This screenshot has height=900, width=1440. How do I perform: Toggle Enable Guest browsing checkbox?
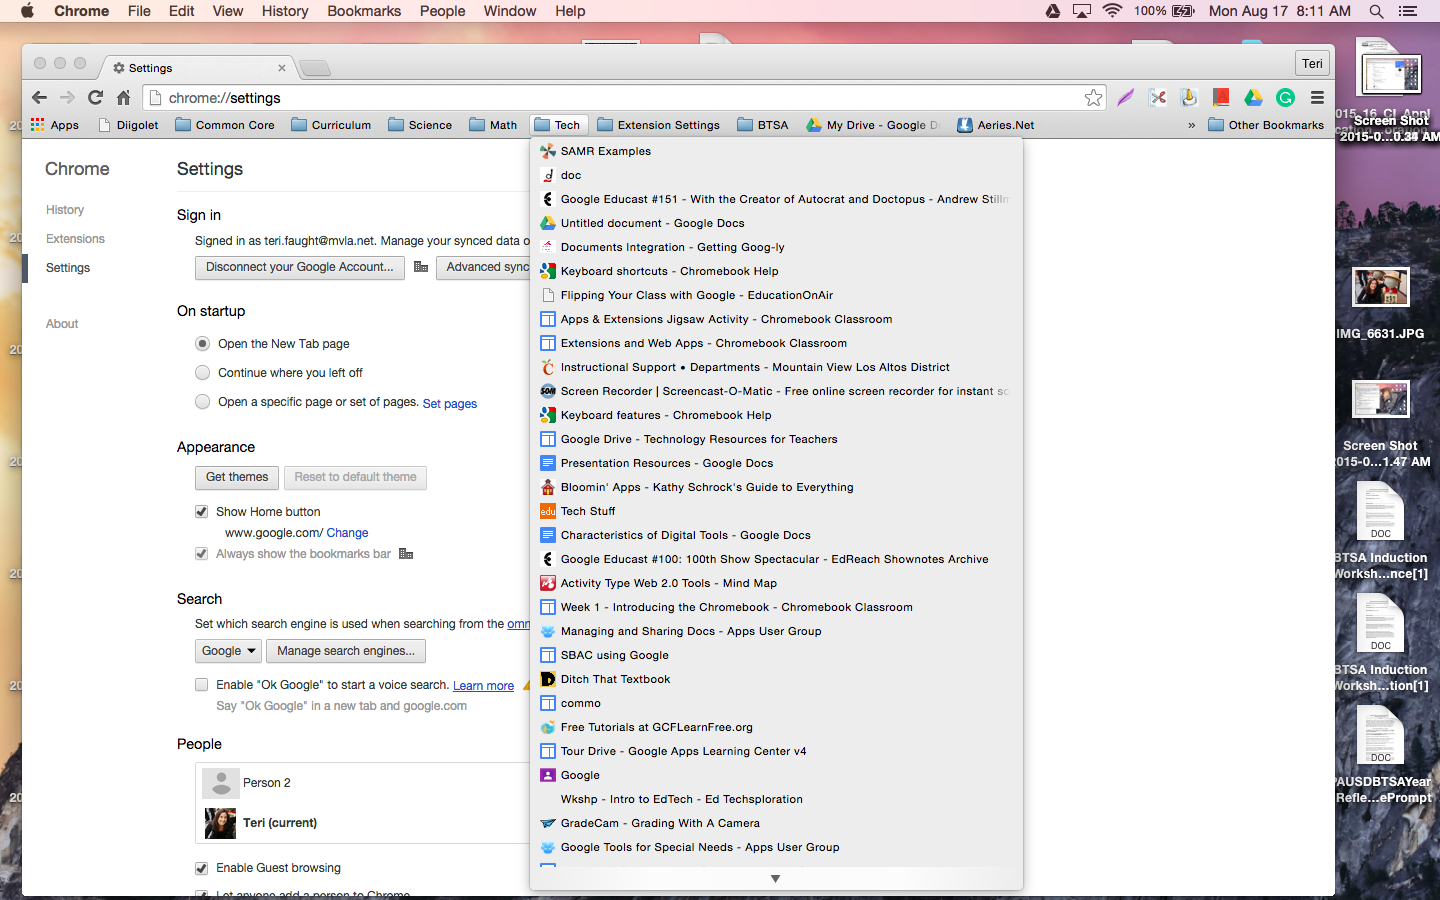[x=202, y=868]
